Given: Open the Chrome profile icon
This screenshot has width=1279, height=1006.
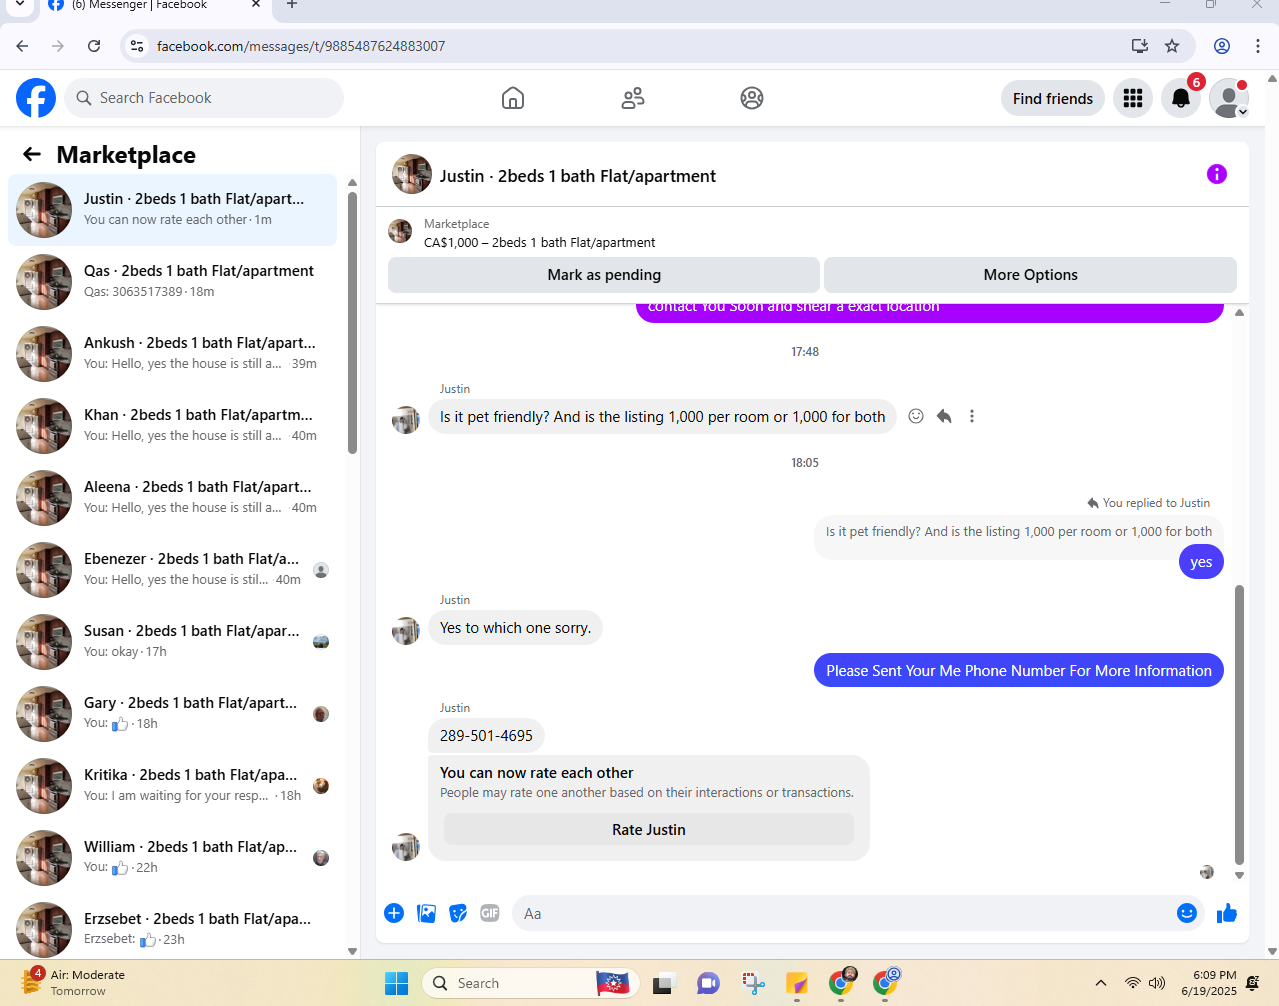Looking at the screenshot, I should [1222, 46].
